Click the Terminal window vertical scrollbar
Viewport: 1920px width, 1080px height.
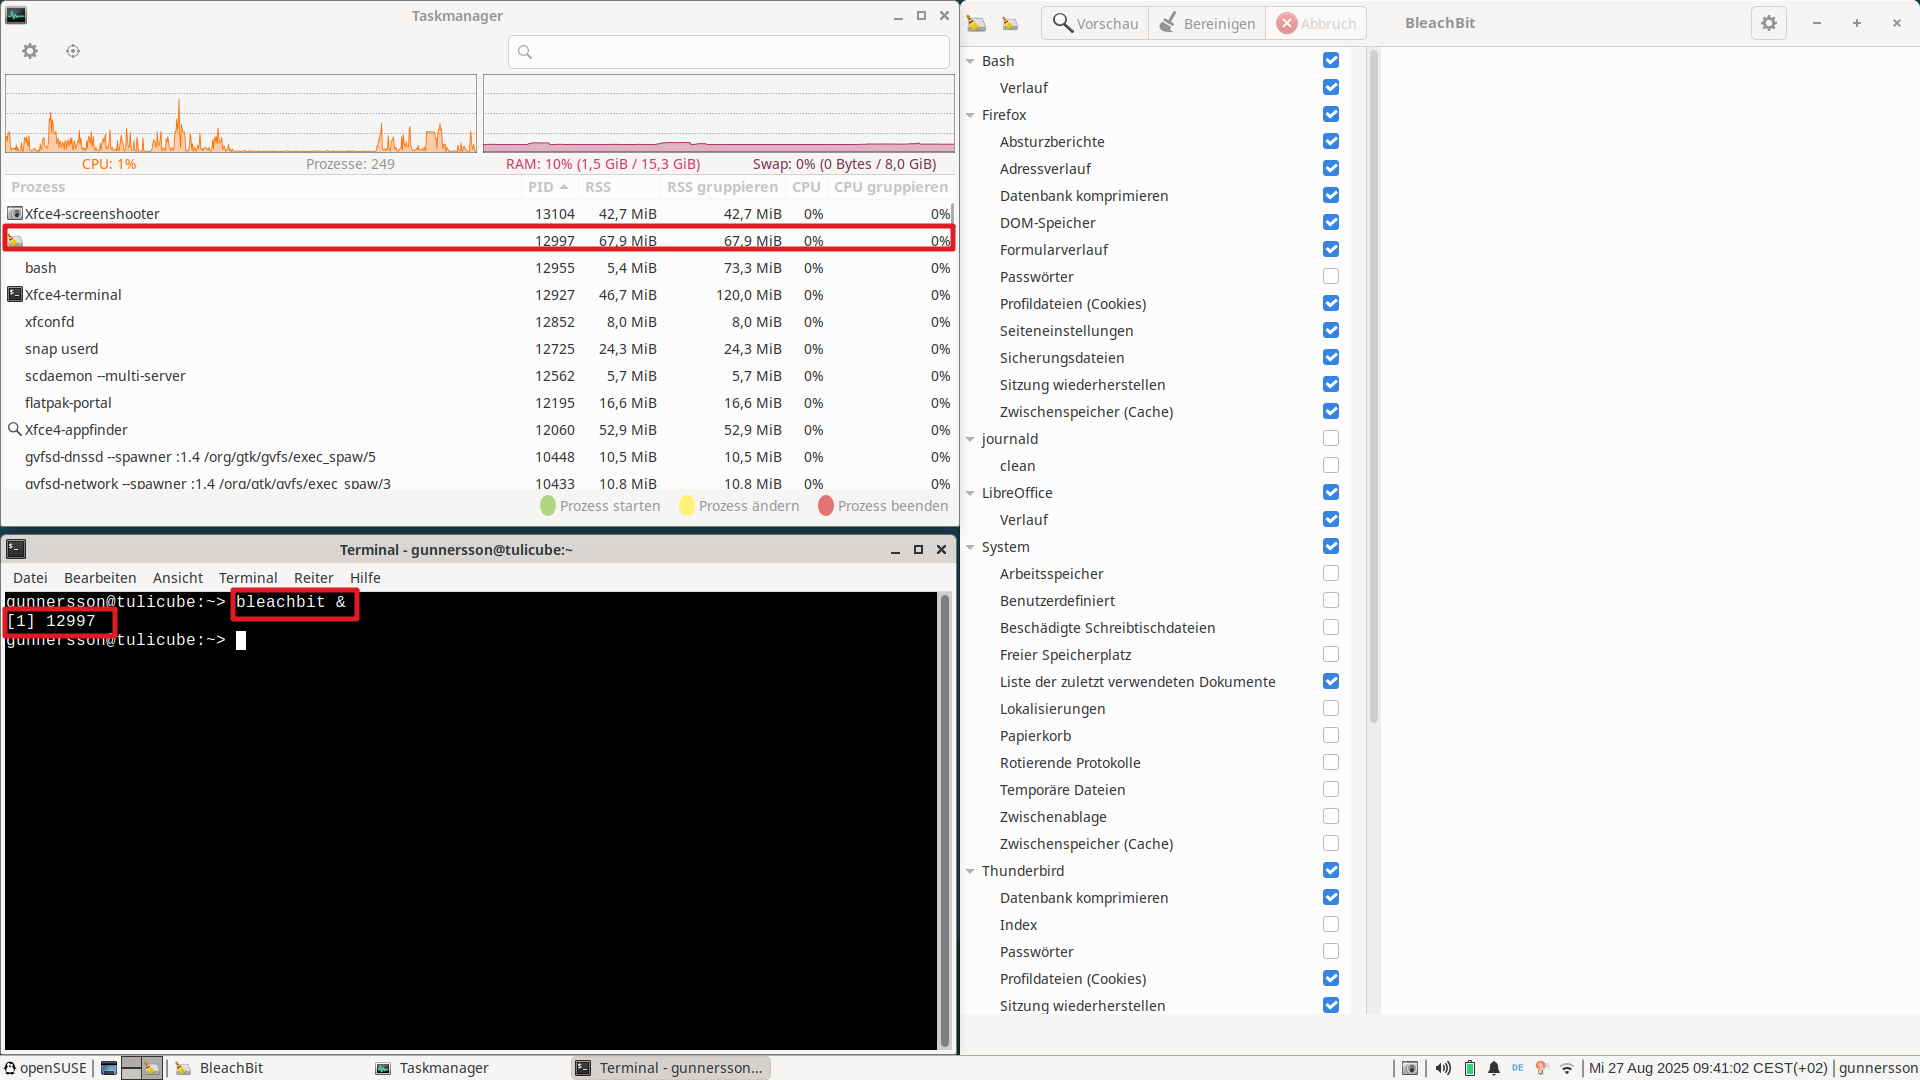pos(944,820)
